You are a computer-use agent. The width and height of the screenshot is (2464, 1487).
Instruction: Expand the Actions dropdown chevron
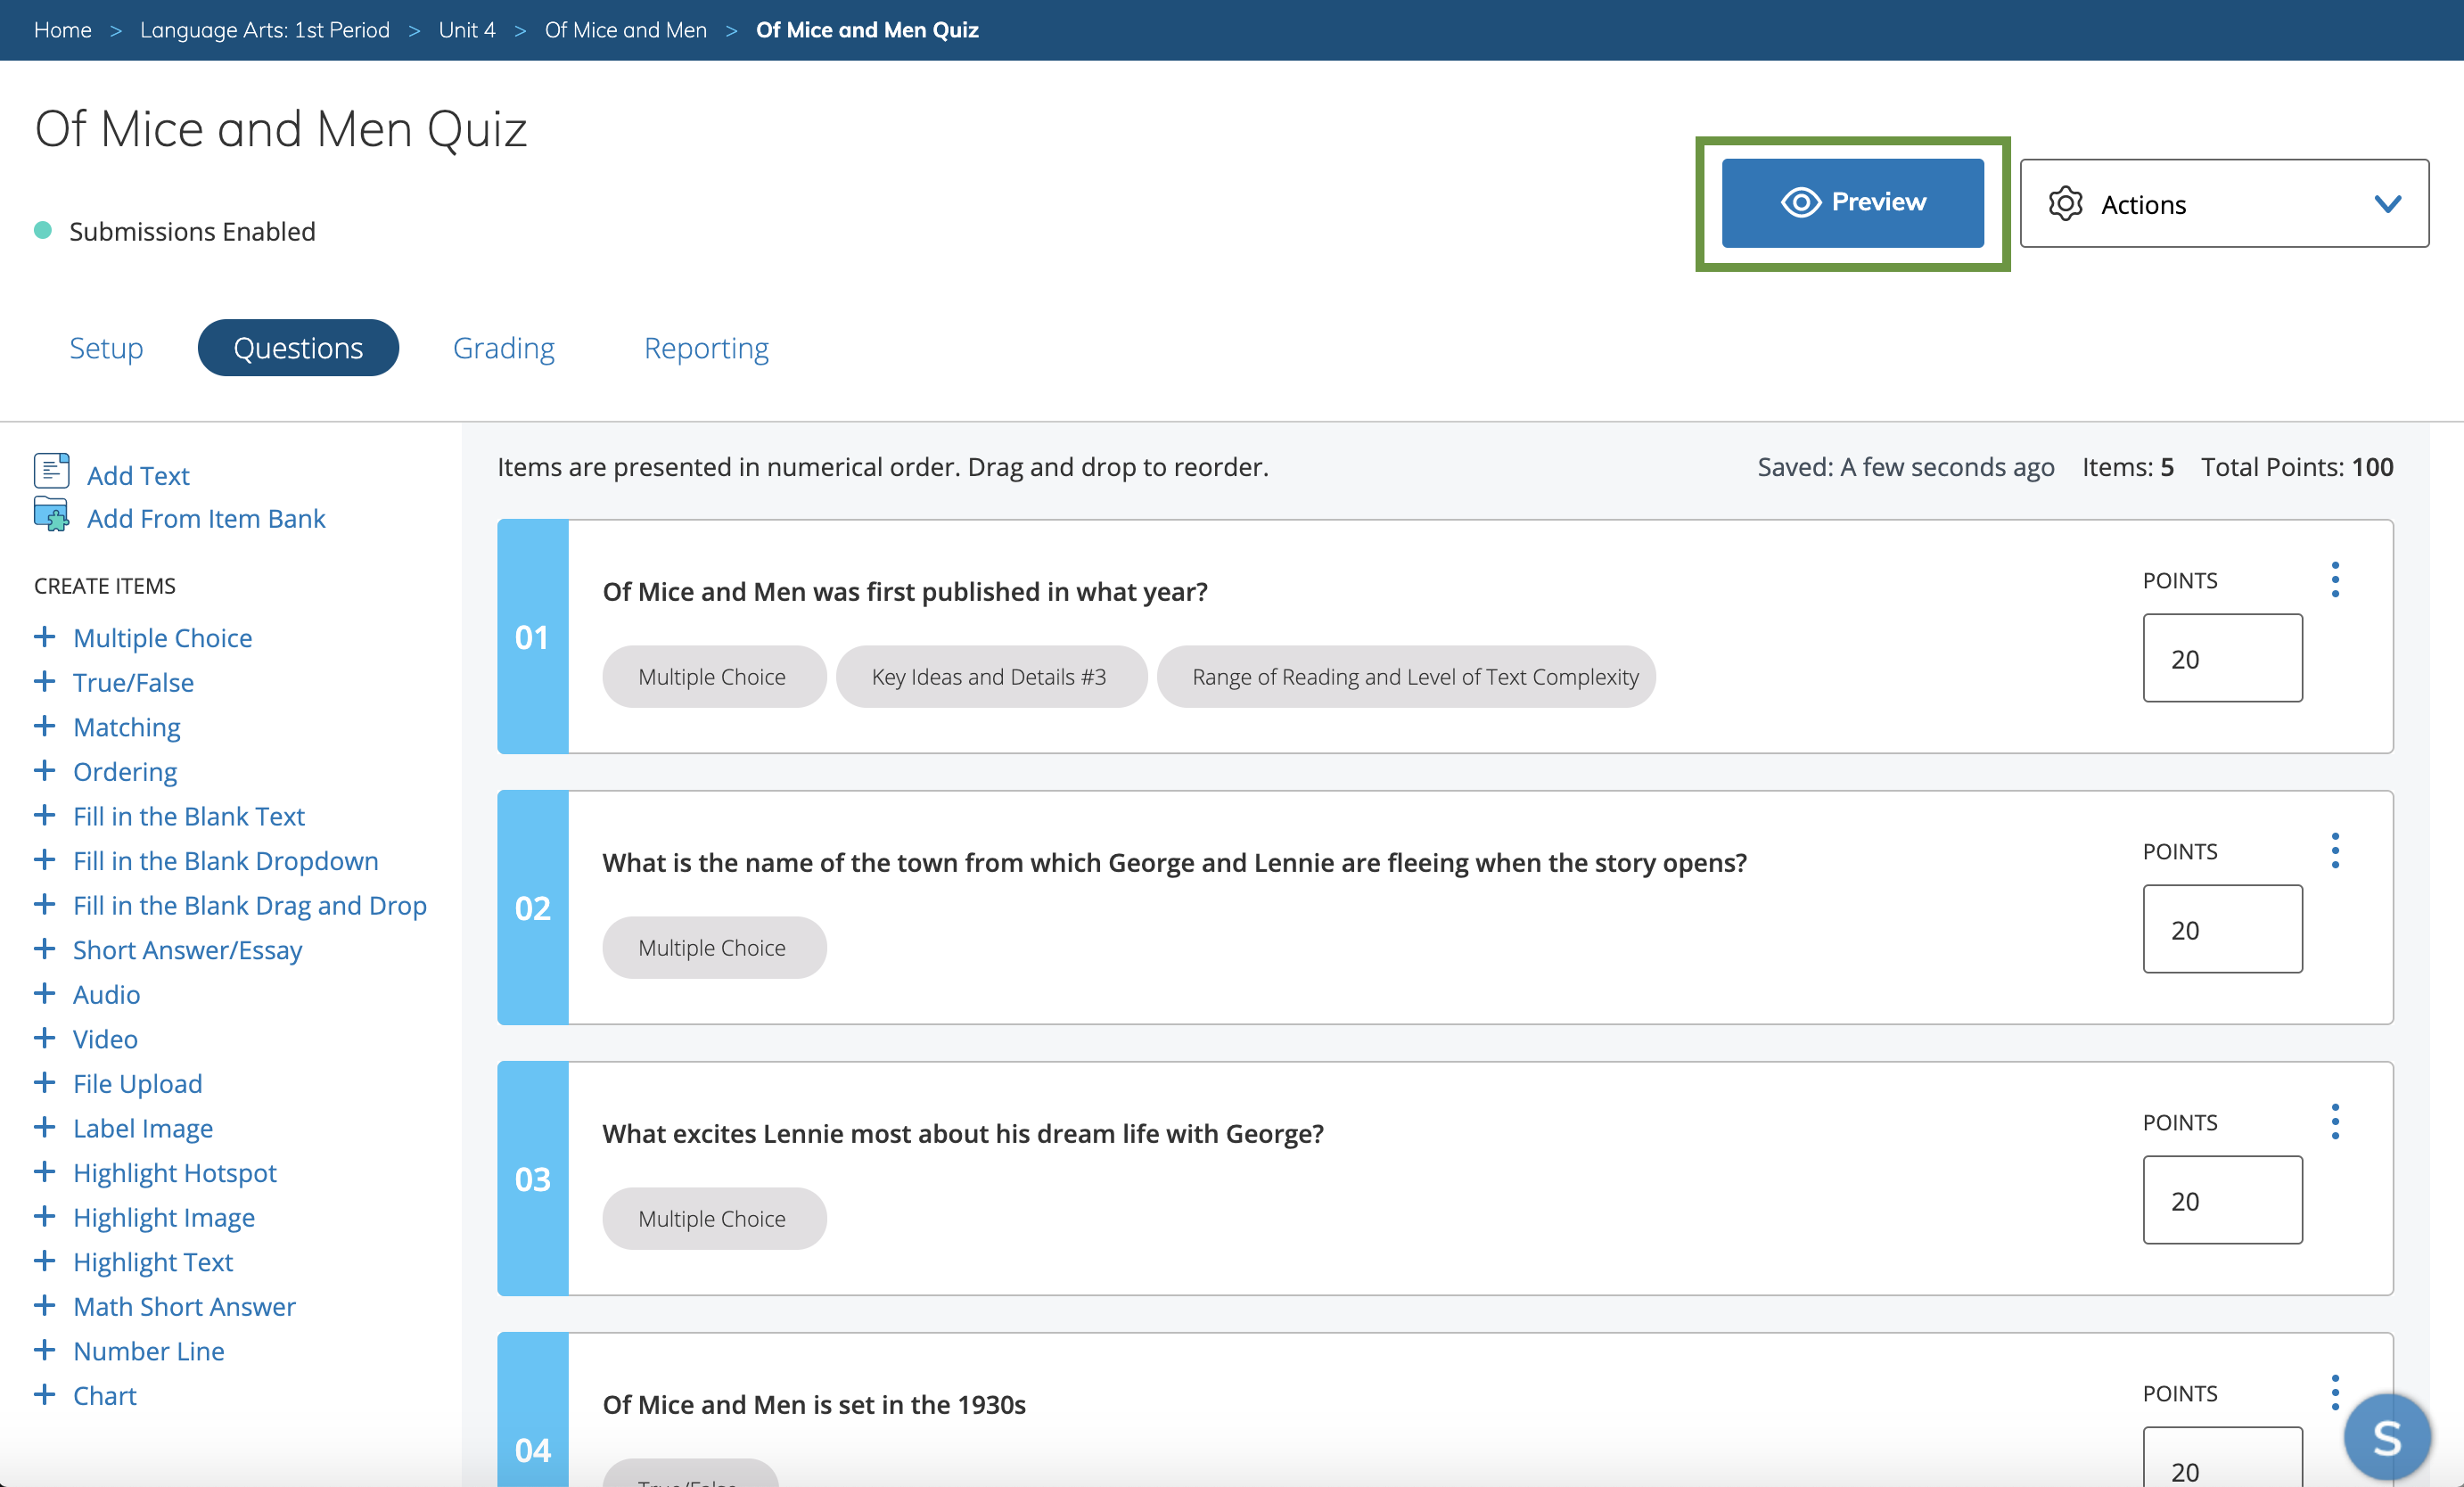(x=2387, y=205)
